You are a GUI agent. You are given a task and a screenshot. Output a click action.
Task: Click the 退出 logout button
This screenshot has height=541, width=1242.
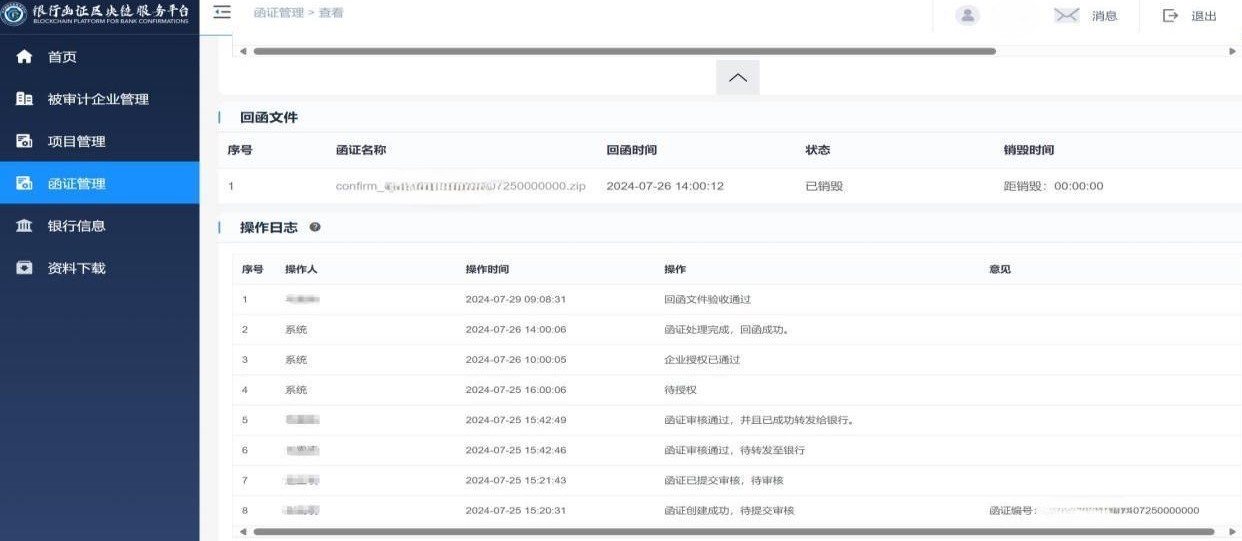coord(1191,16)
